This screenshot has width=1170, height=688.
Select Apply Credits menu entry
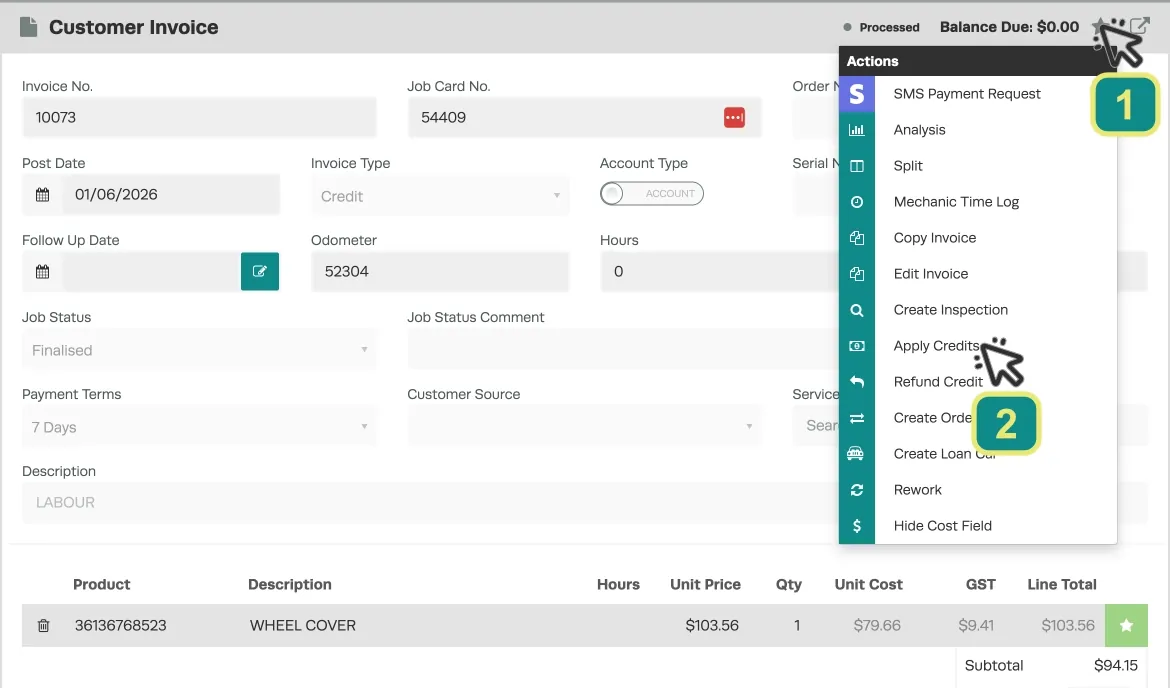coord(936,346)
